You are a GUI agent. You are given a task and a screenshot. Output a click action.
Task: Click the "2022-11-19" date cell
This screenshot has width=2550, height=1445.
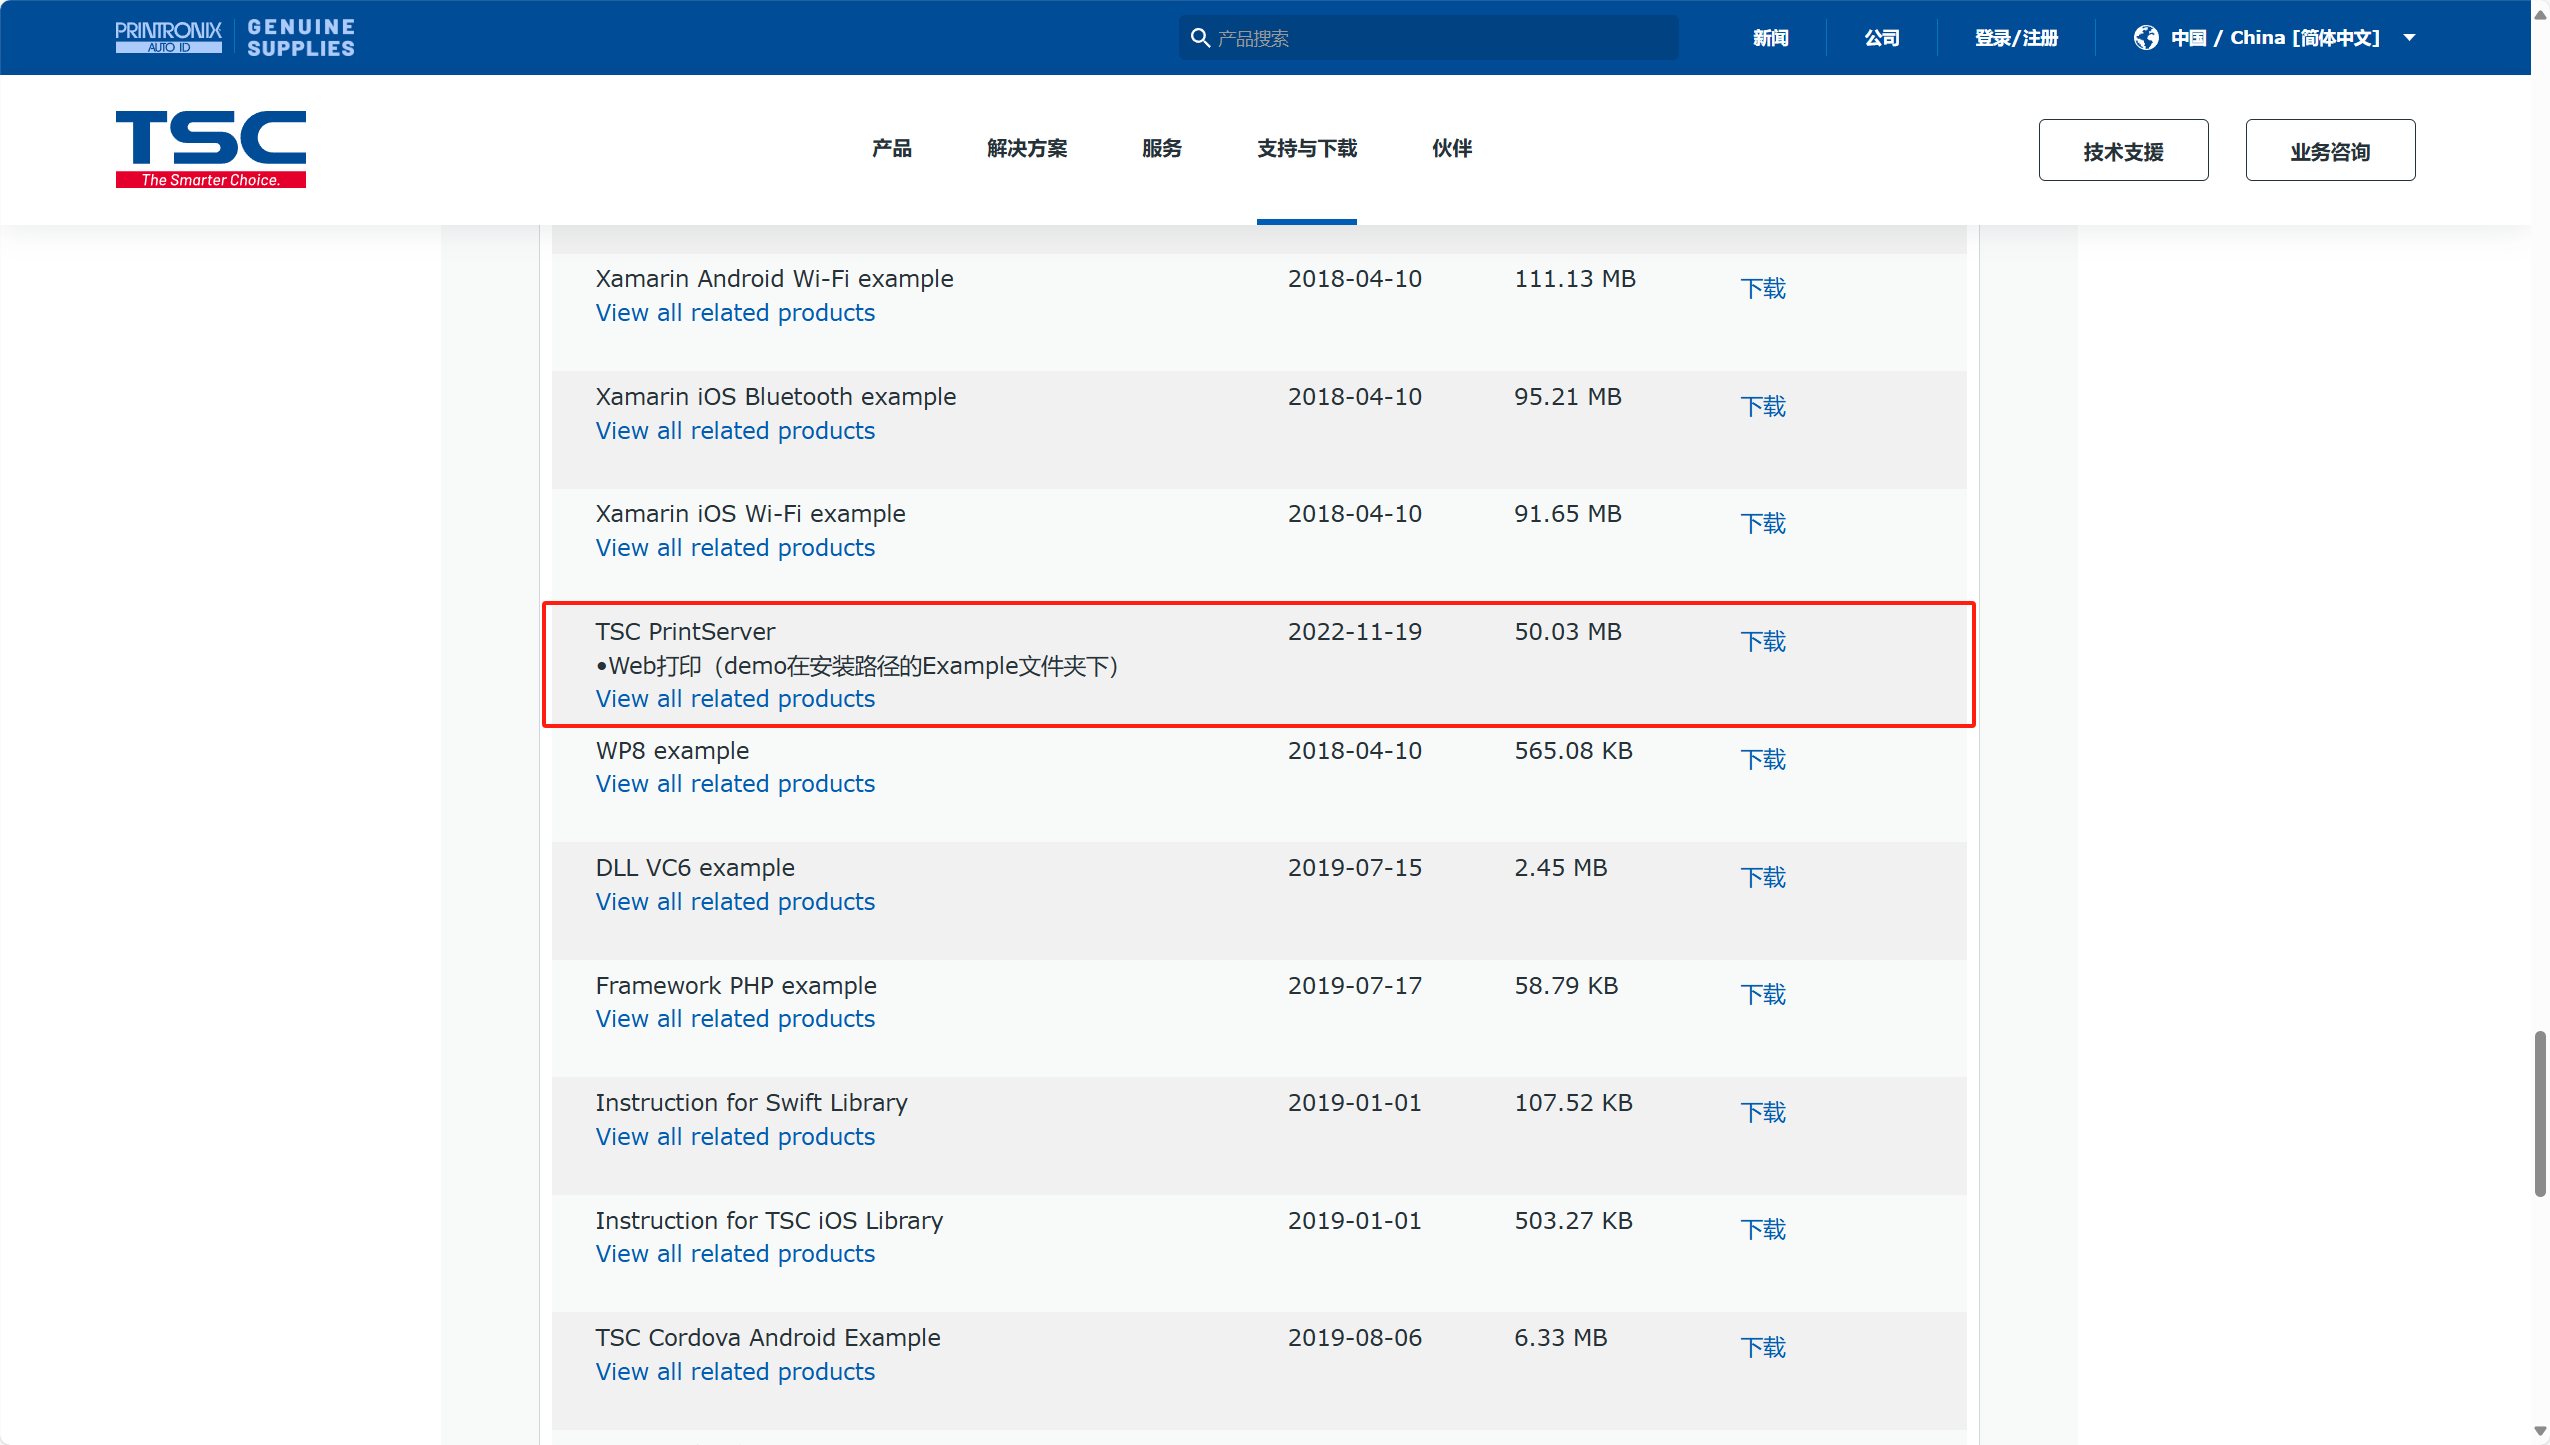click(1354, 632)
